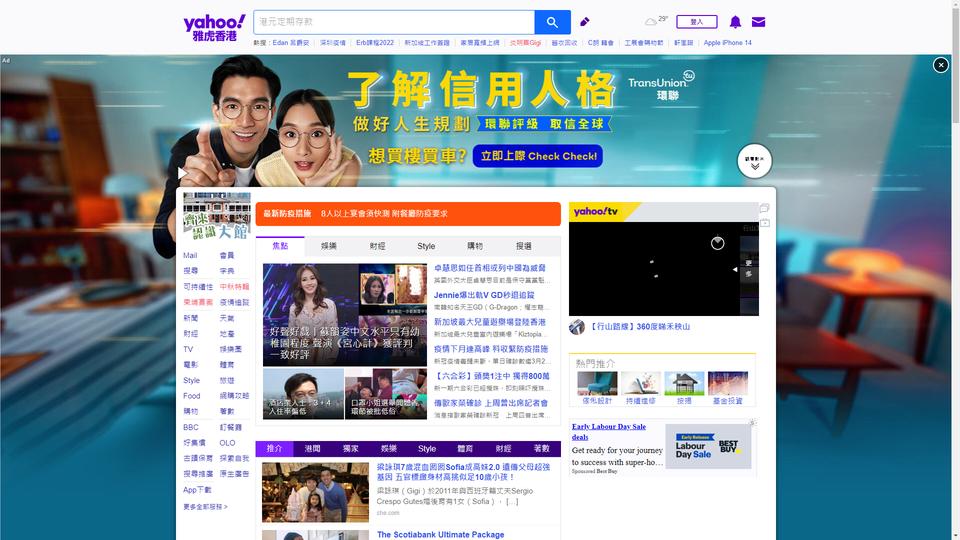Select Style tab in purple recommendation bar

pyautogui.click(x=427, y=449)
